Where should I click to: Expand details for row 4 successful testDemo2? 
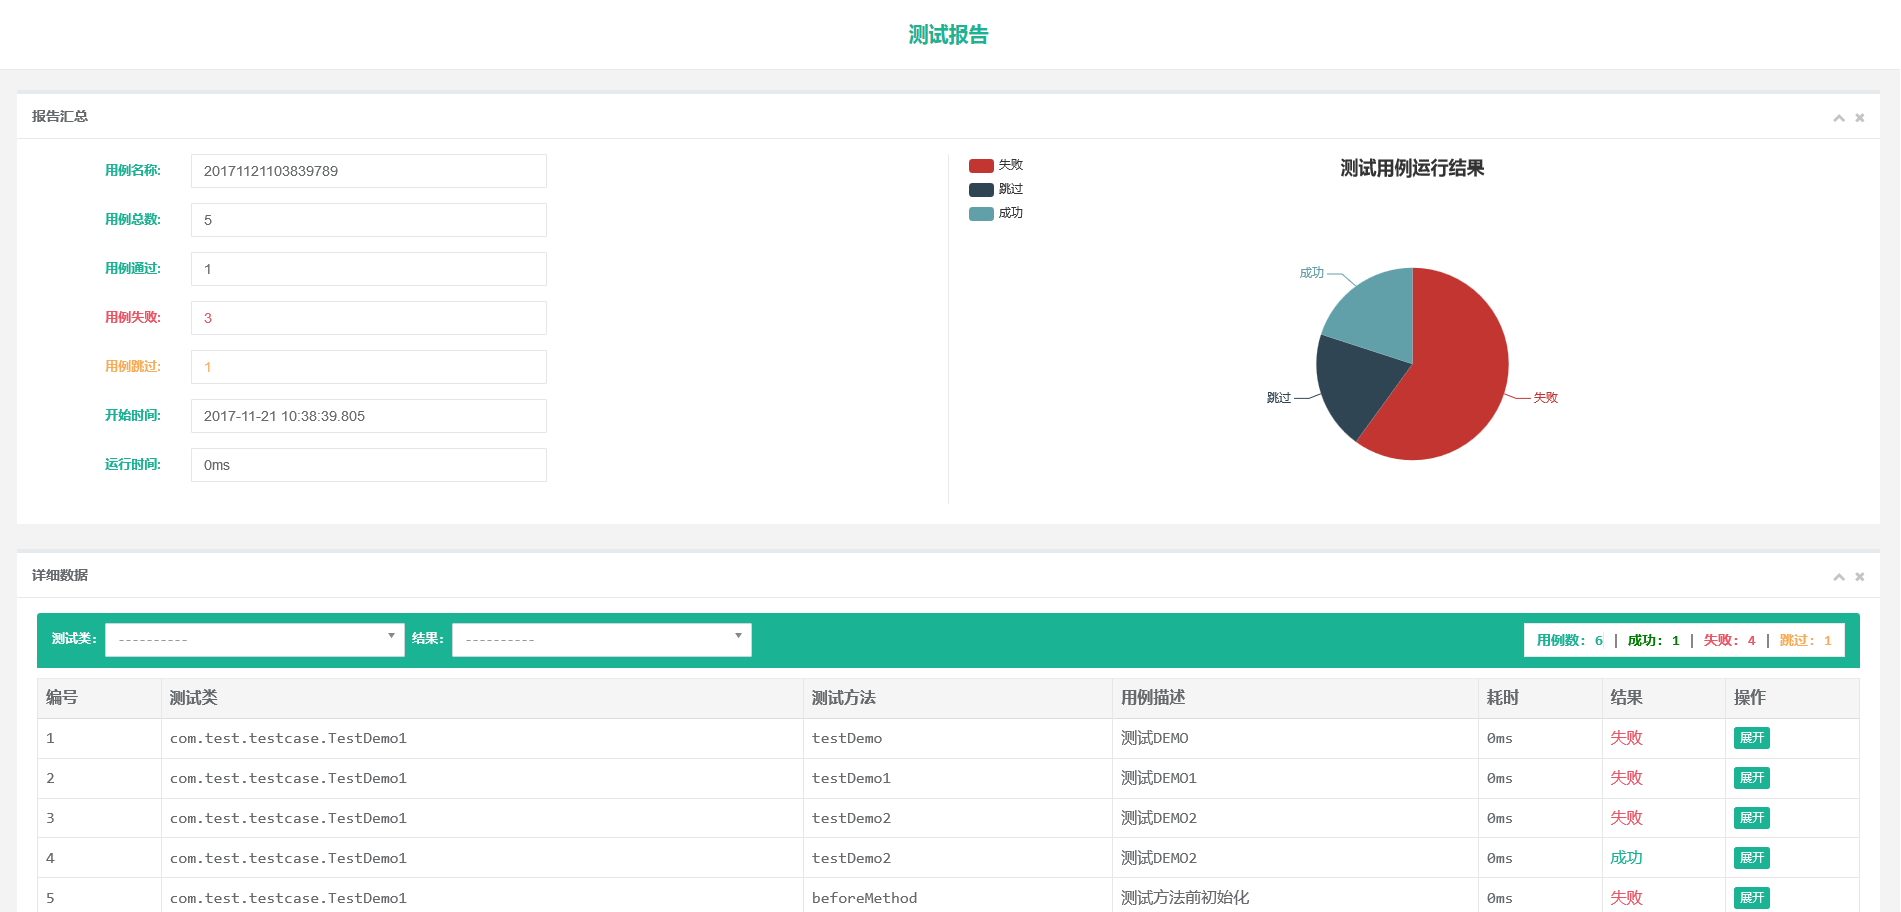[1751, 858]
